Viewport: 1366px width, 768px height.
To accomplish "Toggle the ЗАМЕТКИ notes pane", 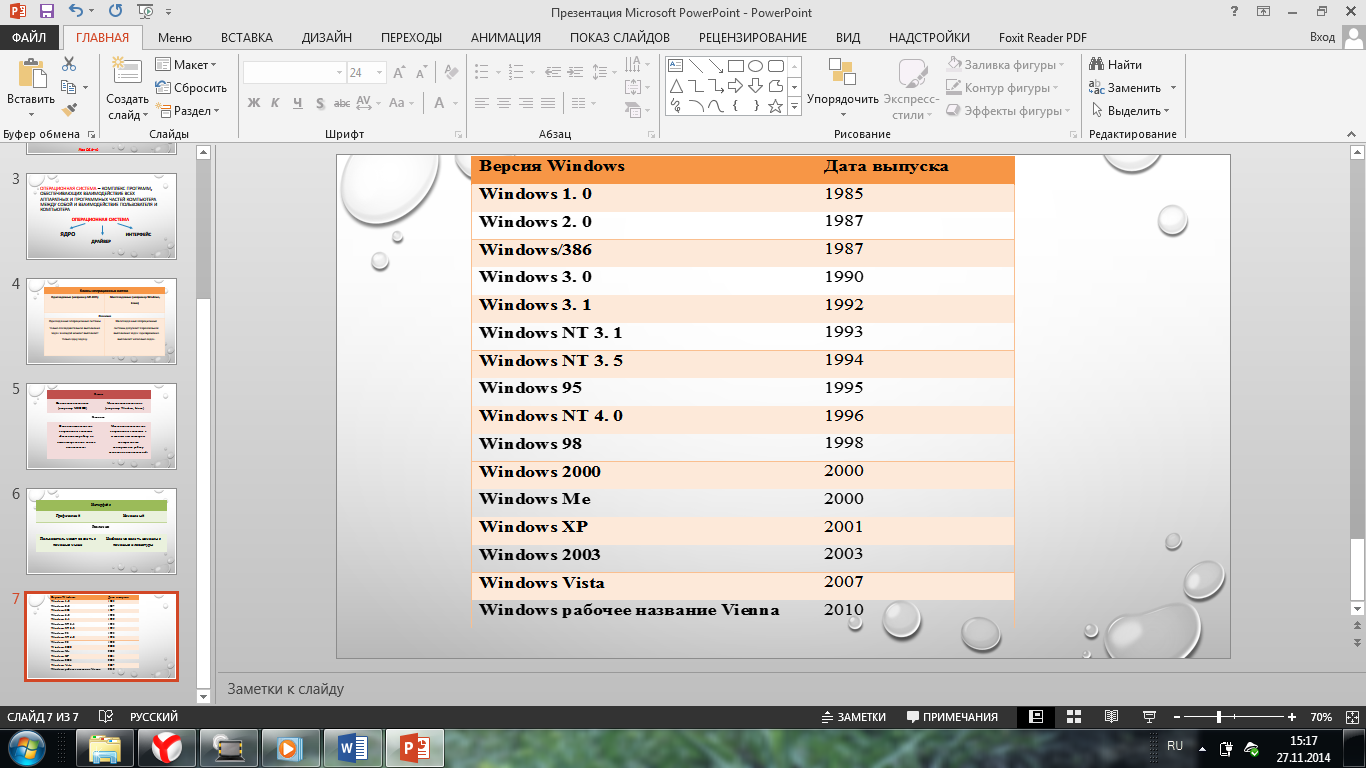I will point(853,717).
